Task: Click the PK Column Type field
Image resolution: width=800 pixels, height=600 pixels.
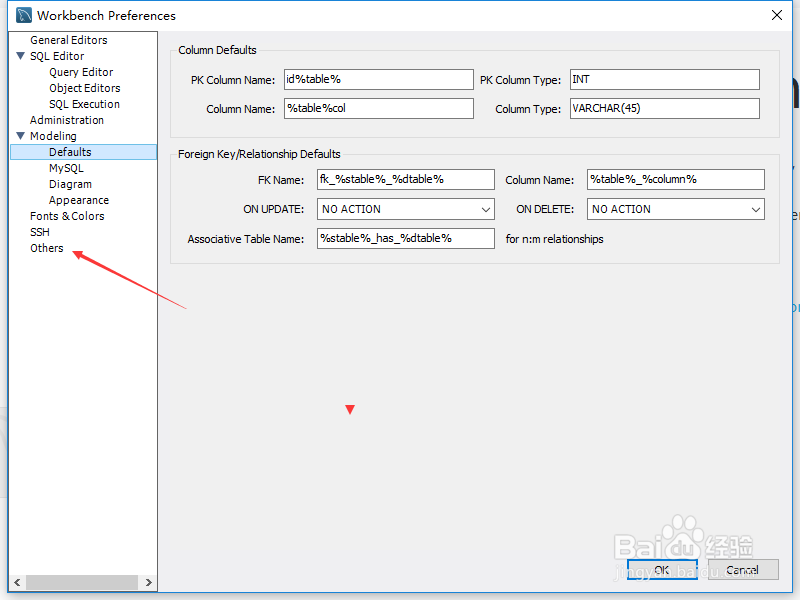Action: click(x=665, y=80)
